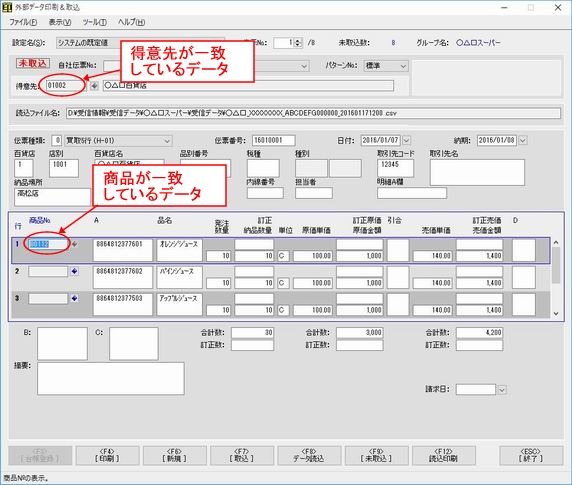Click the 商品No lookup icon in row 2
The height and width of the screenshot is (485, 572).
74,271
